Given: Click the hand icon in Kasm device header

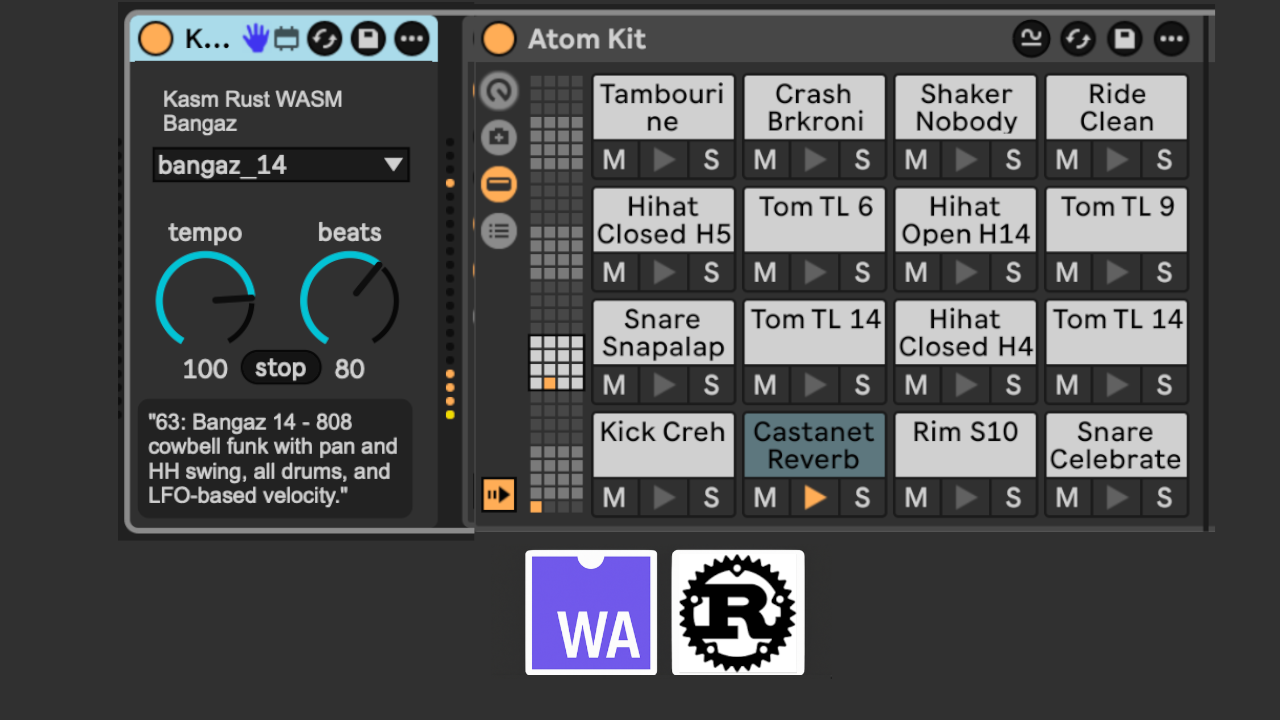Looking at the screenshot, I should [257, 39].
